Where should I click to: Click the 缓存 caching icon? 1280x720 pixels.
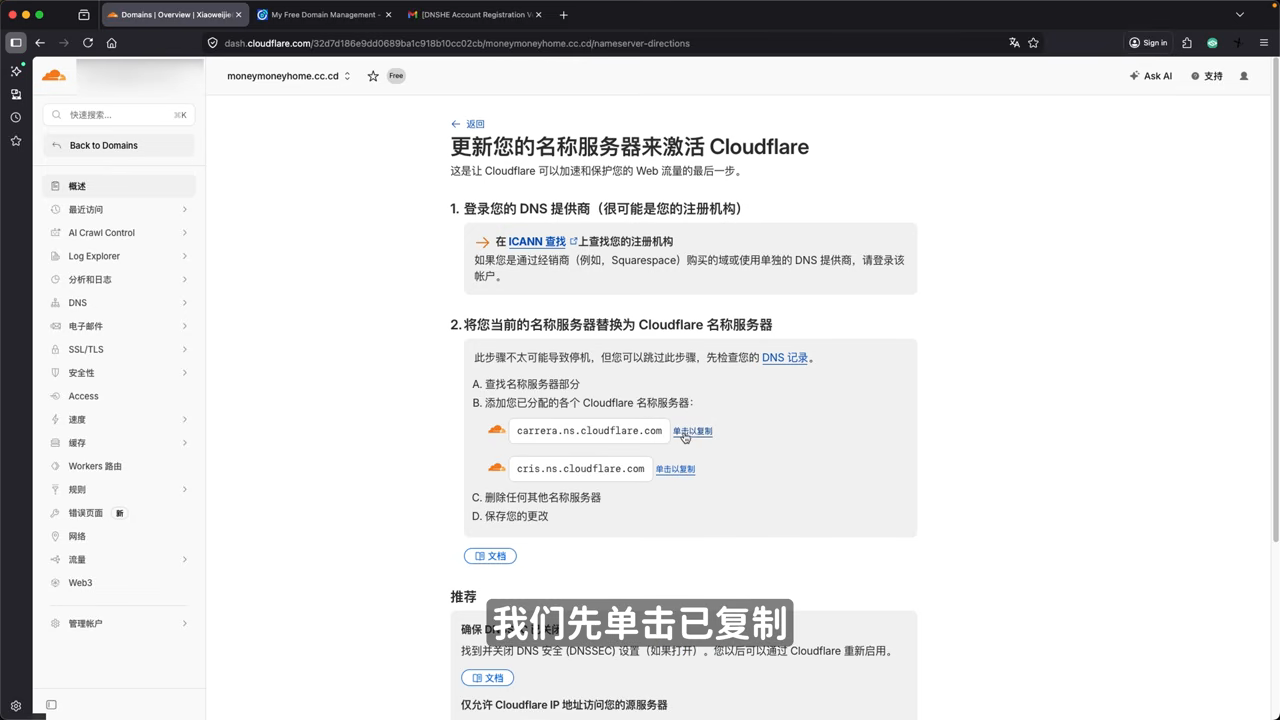(x=56, y=443)
